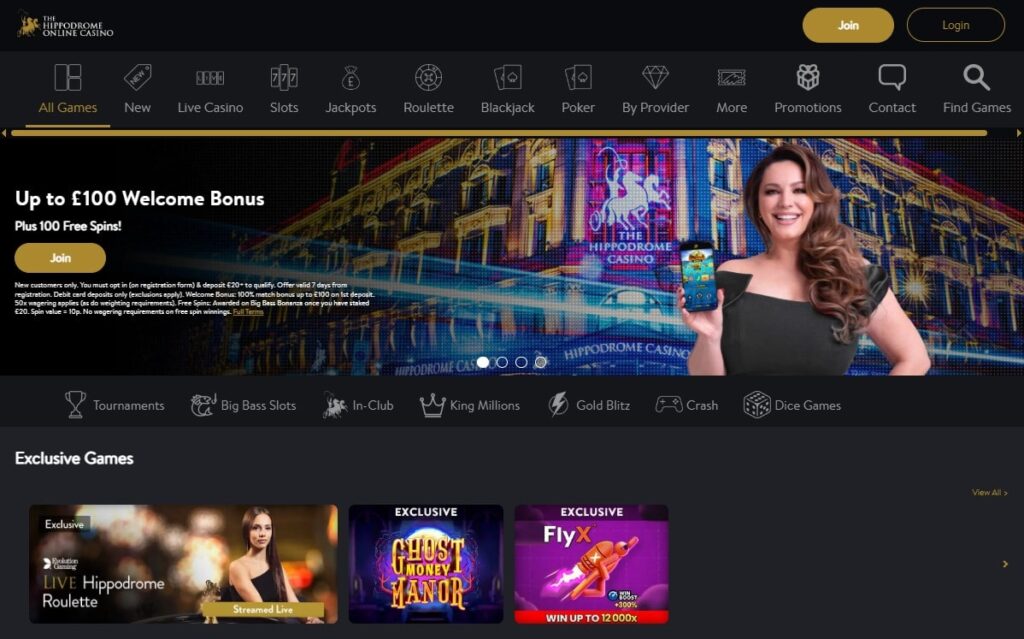Screen dimensions: 1024x639
Task: Select the Roulette wheel icon
Action: pos(428,77)
